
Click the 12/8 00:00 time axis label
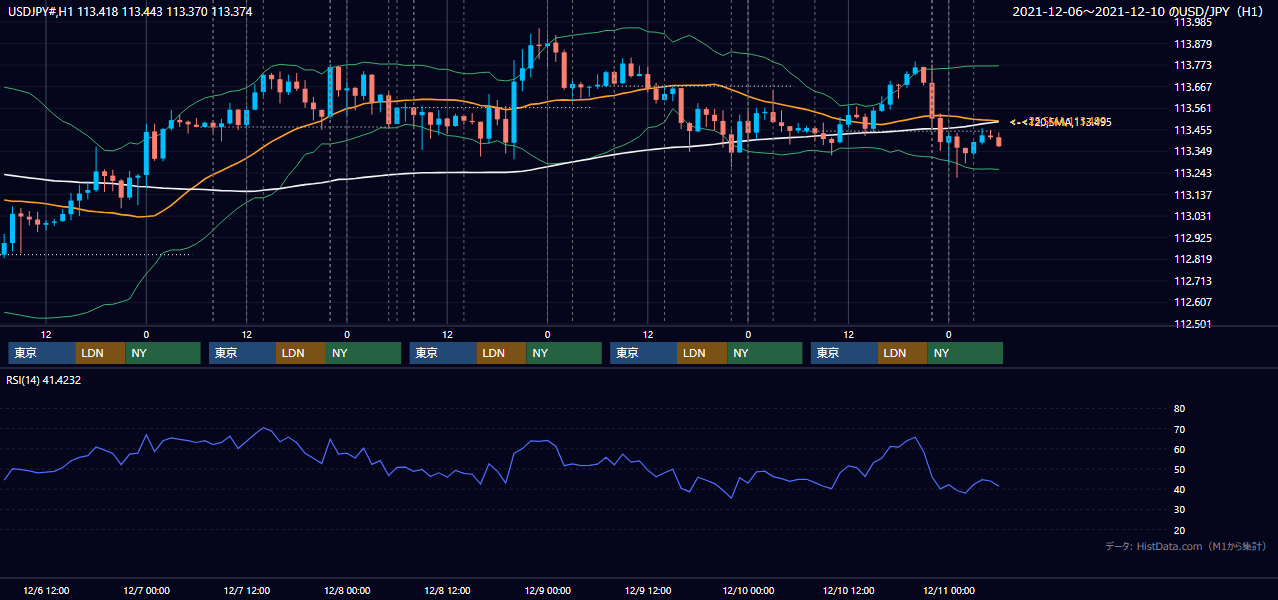point(347,590)
